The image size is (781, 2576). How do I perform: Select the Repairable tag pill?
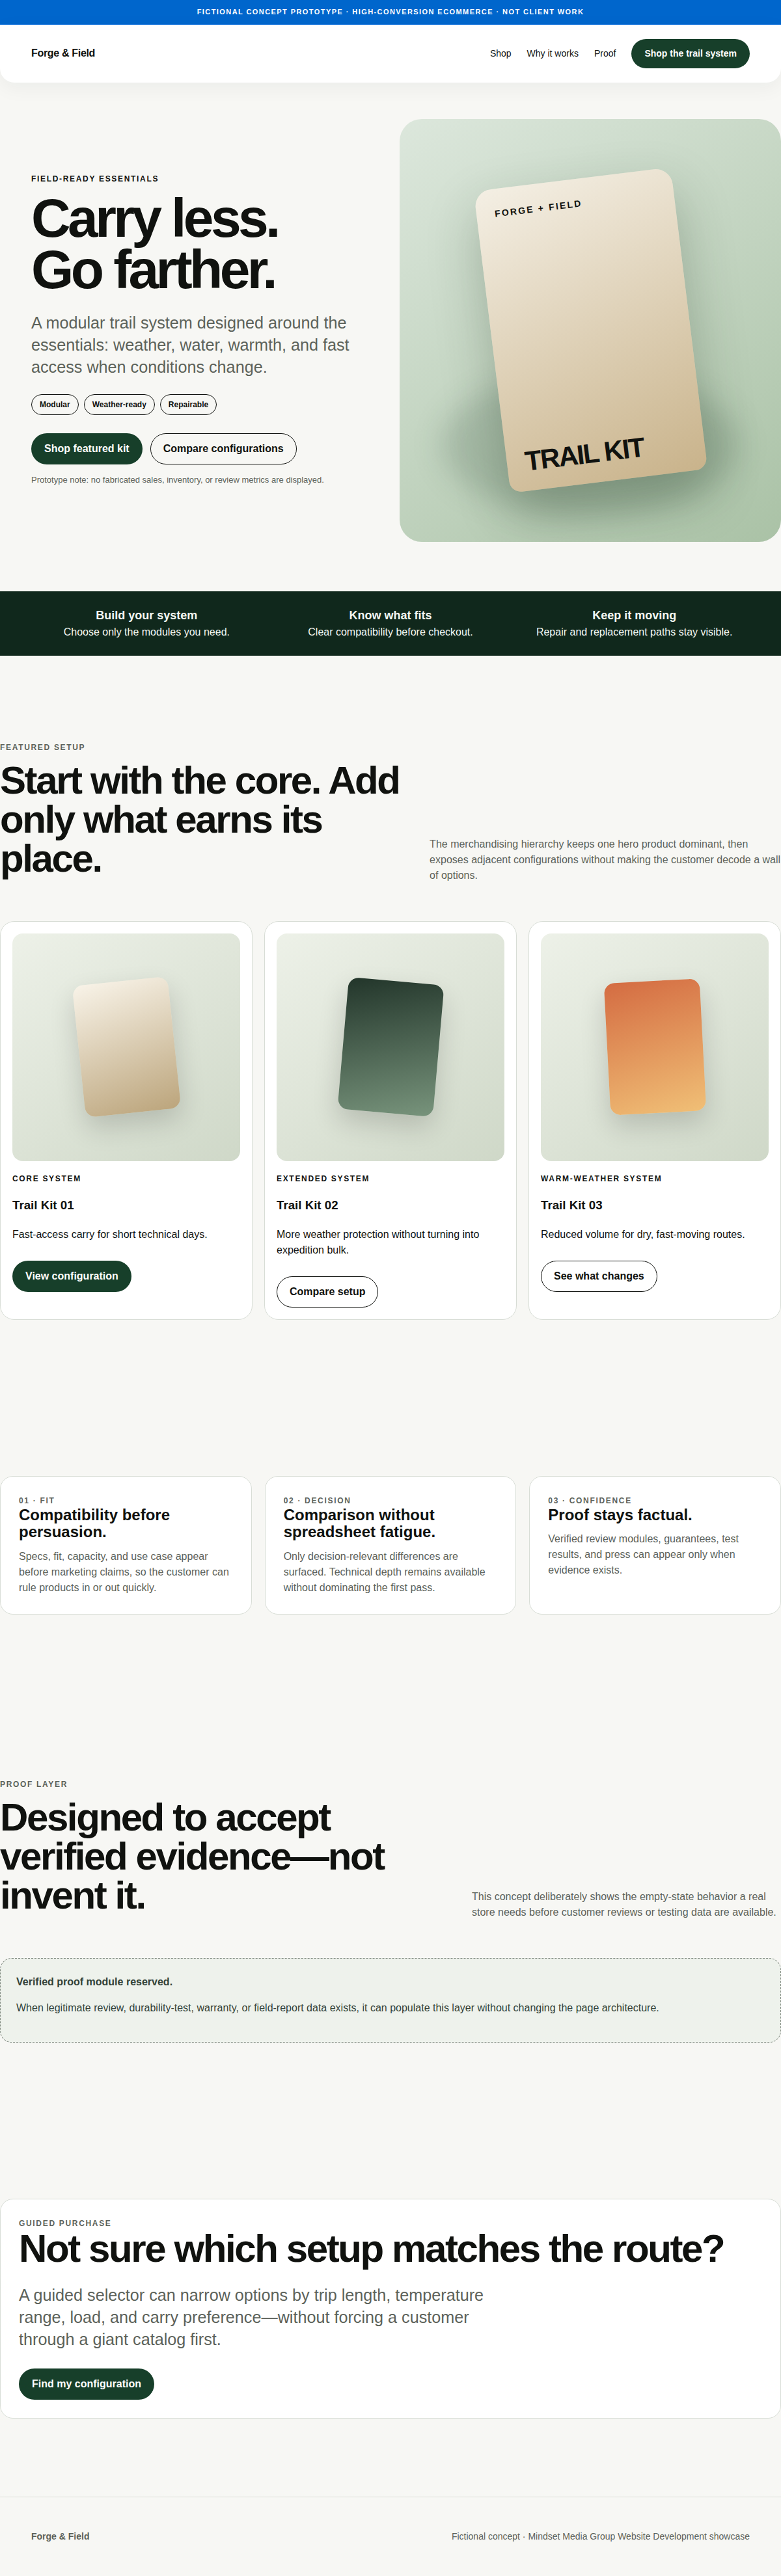[x=188, y=405]
